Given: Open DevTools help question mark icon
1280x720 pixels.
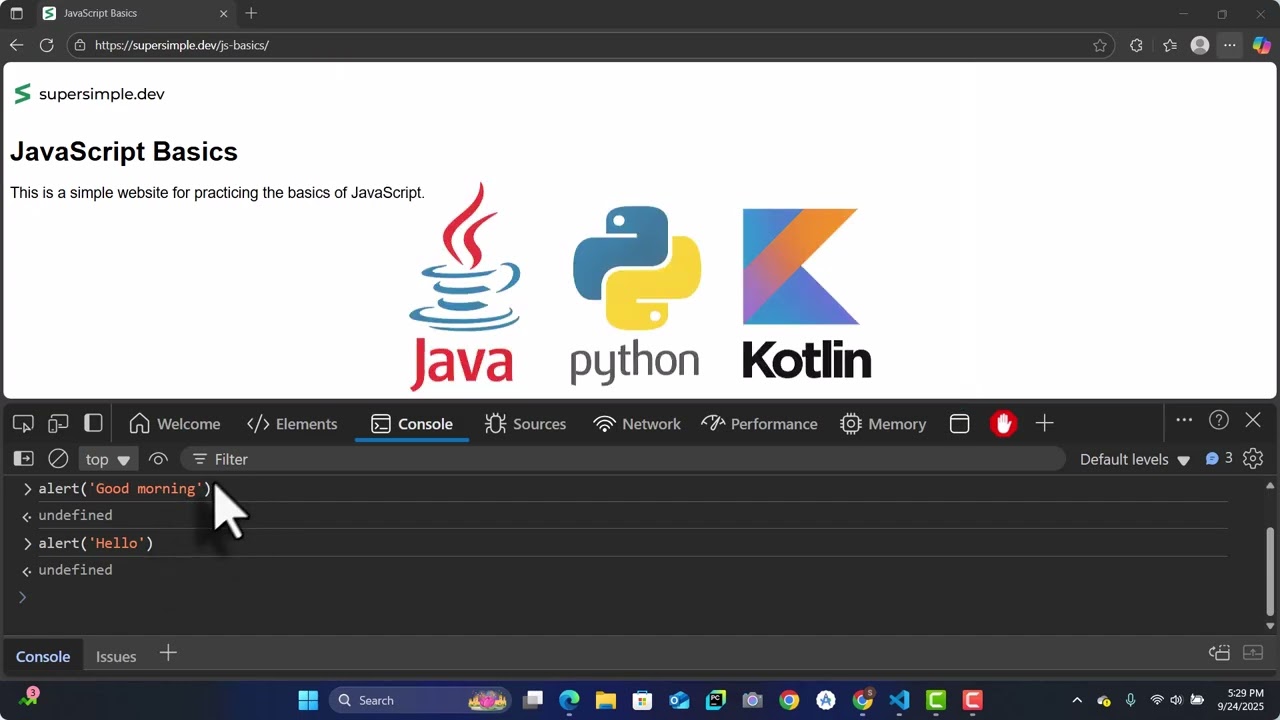Looking at the screenshot, I should click(x=1218, y=421).
